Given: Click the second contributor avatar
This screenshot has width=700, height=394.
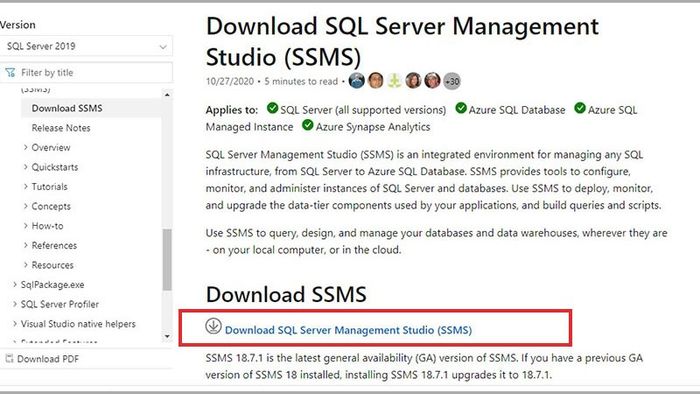Looking at the screenshot, I should coord(376,81).
